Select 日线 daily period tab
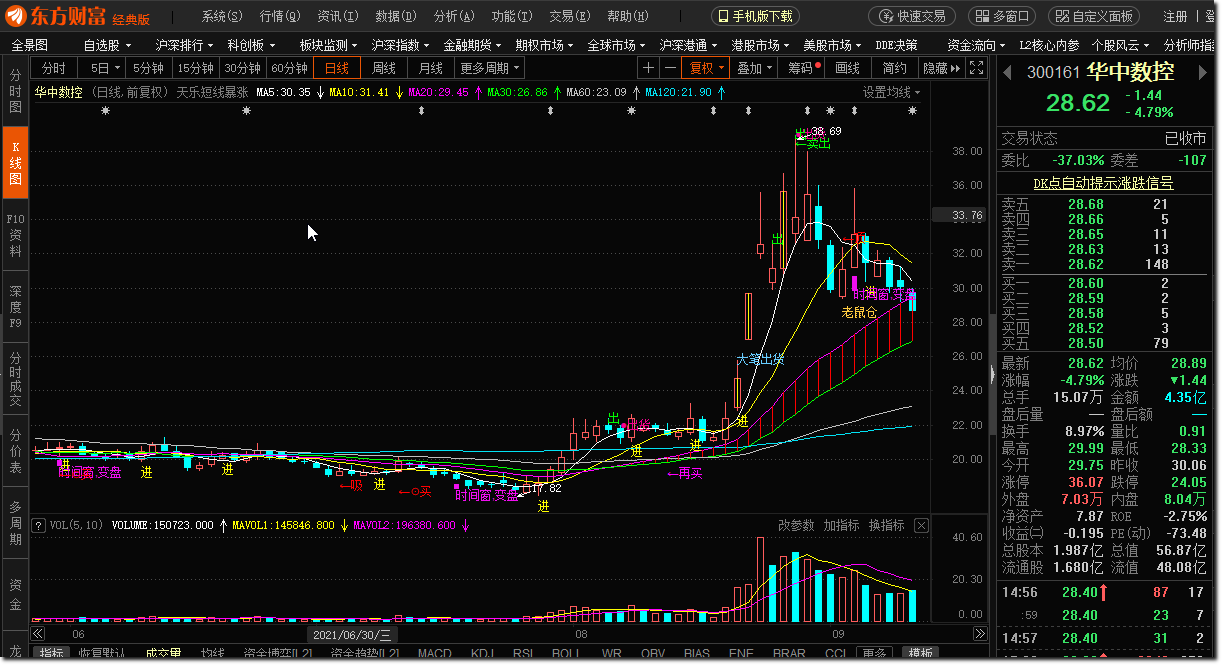Viewport: 1223px width, 665px height. (337, 67)
